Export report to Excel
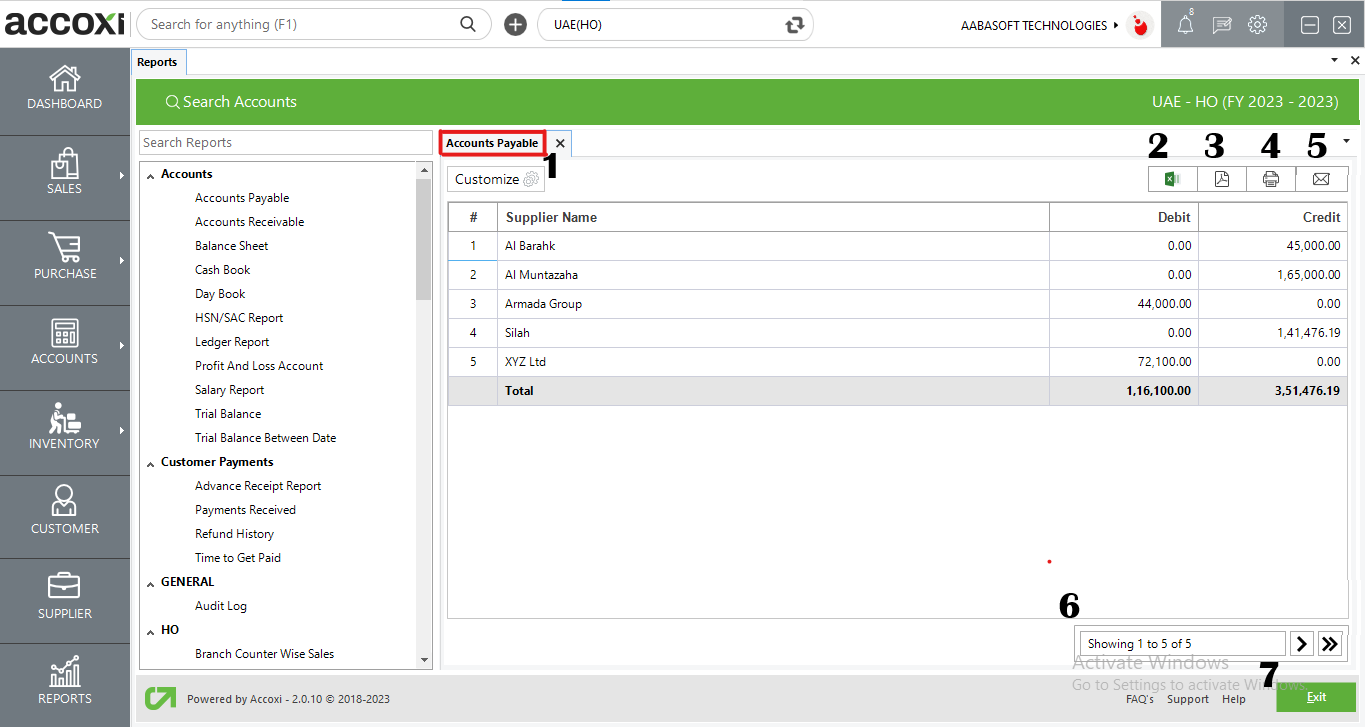The width and height of the screenshot is (1365, 727). [x=1173, y=179]
